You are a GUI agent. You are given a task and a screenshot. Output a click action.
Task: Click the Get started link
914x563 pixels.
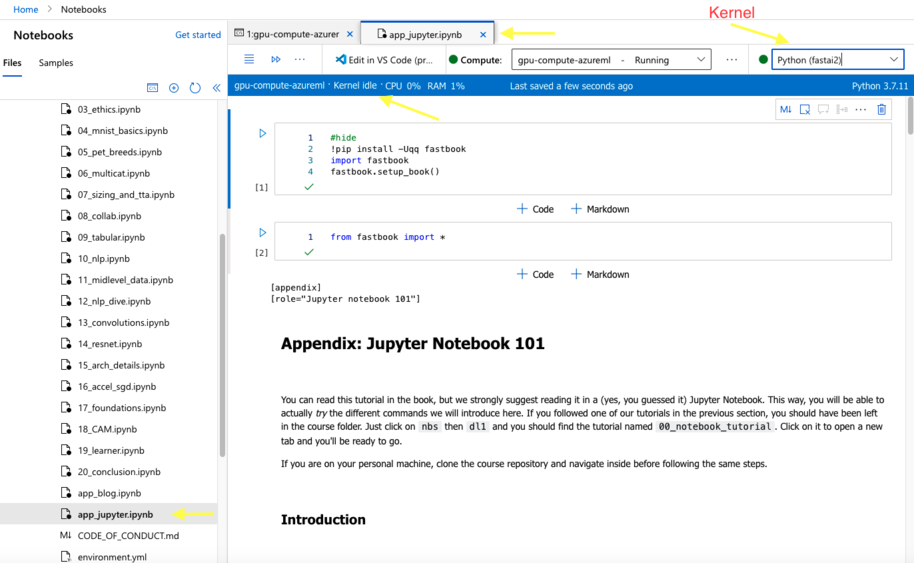click(198, 35)
